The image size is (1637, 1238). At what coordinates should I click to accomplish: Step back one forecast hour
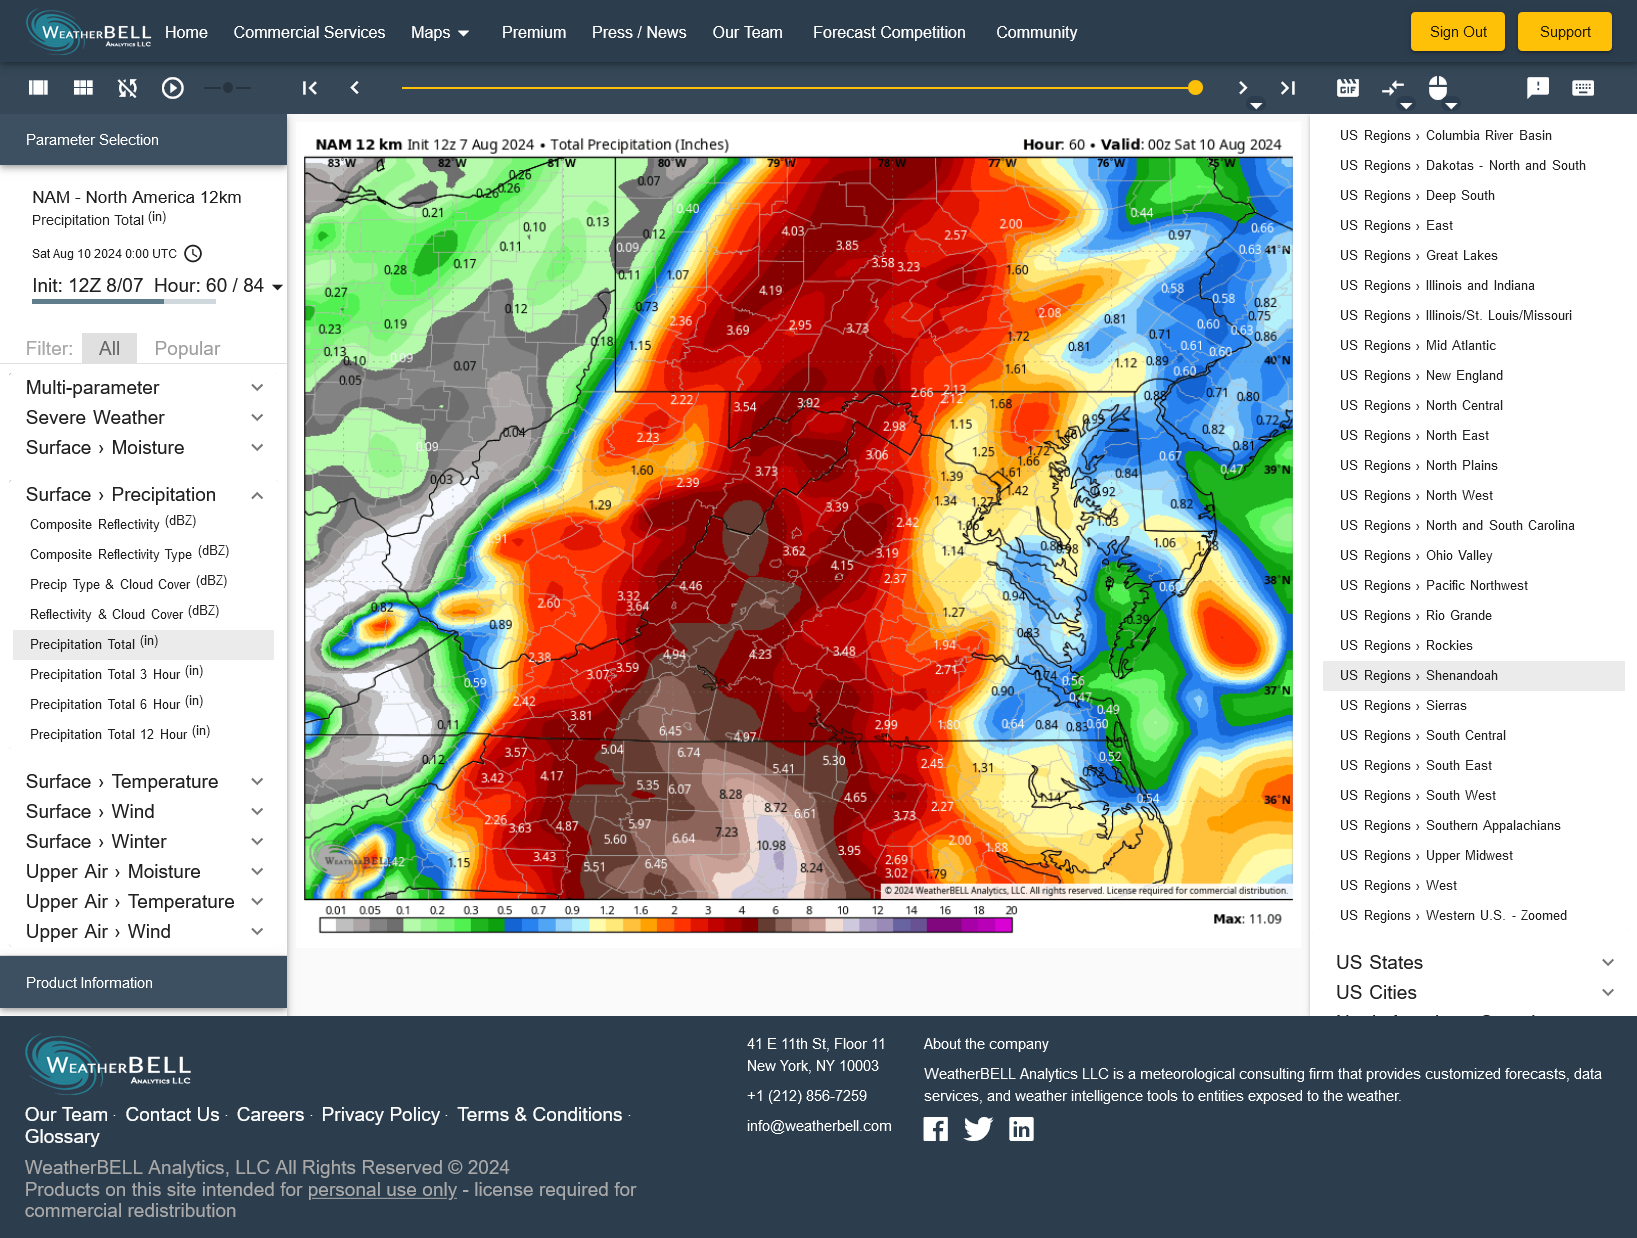(355, 88)
